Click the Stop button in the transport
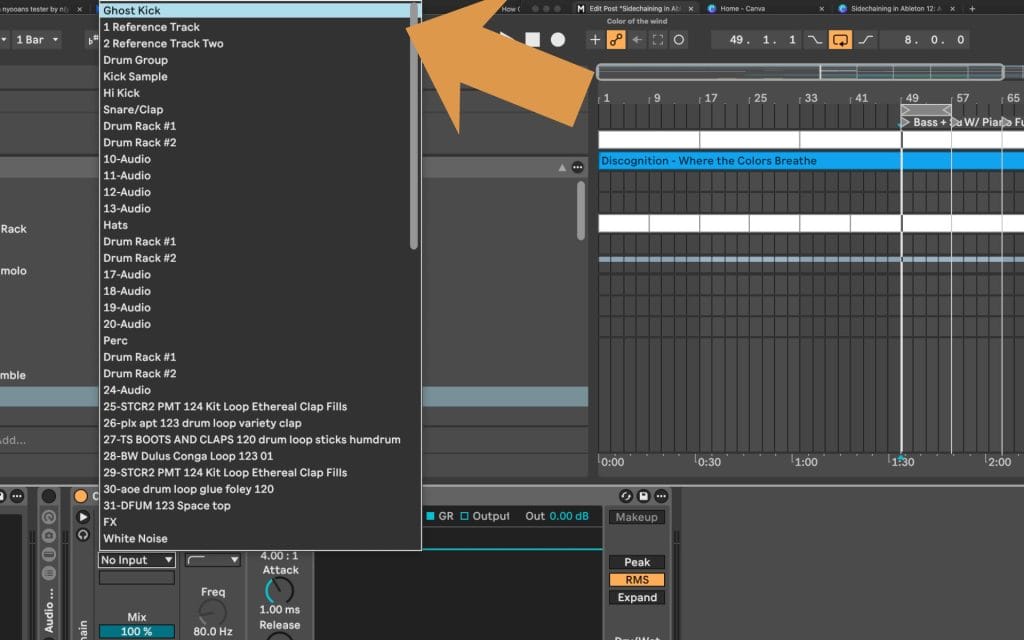 (x=533, y=40)
